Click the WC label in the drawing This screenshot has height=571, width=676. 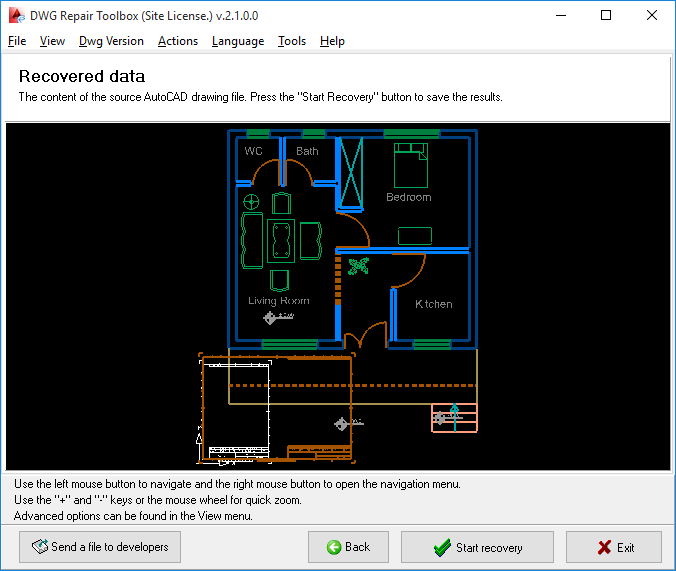[254, 151]
